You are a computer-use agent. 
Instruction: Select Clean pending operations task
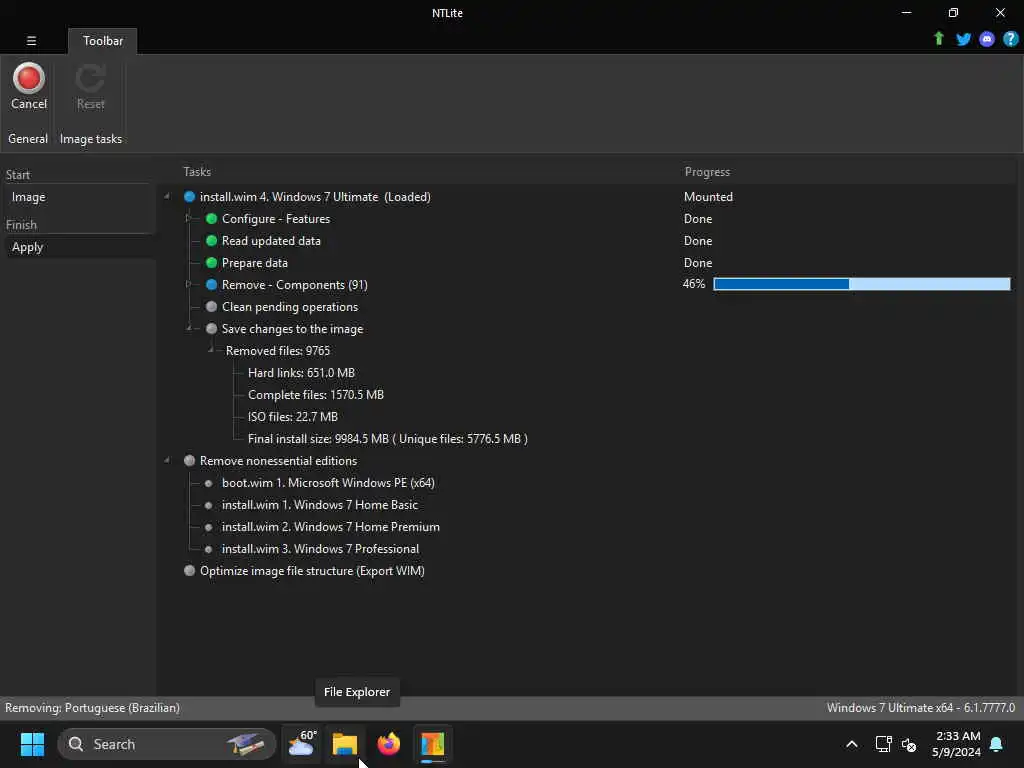click(290, 307)
